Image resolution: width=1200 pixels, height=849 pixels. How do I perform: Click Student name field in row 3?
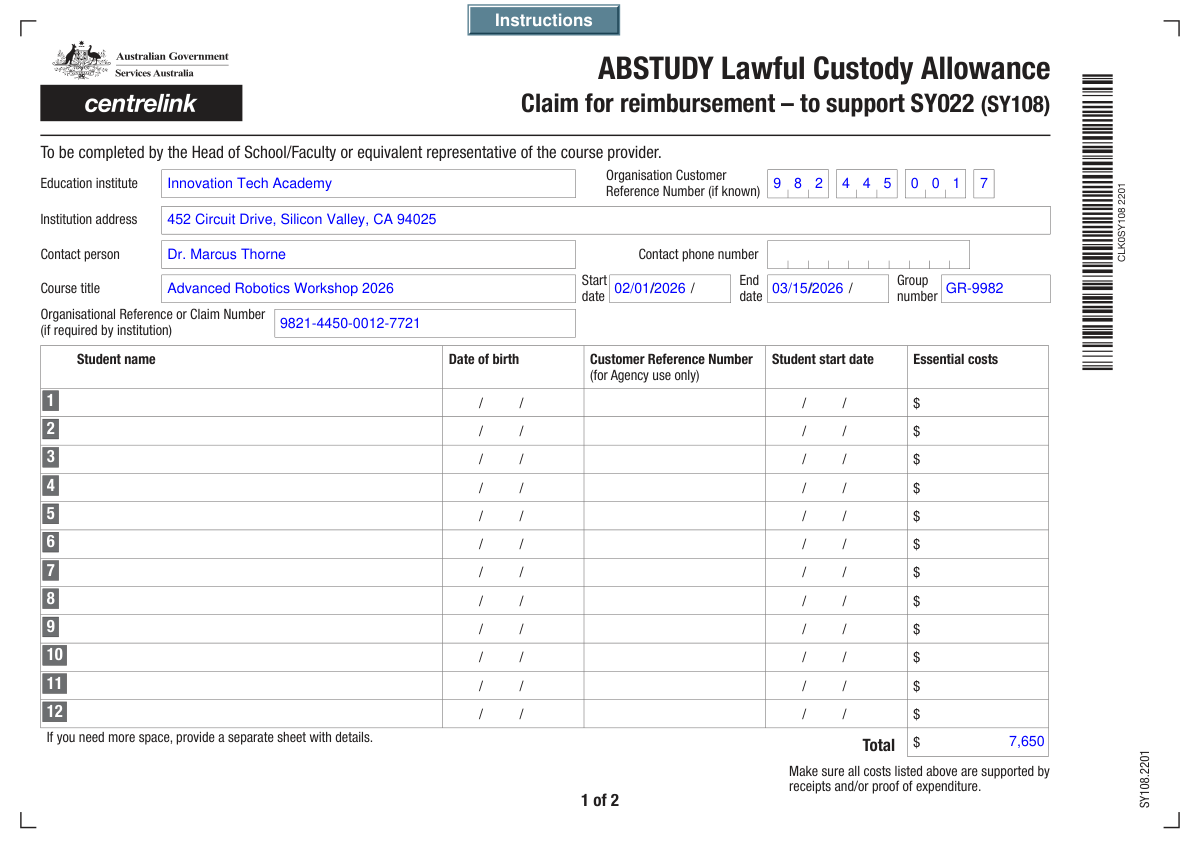[x=251, y=459]
